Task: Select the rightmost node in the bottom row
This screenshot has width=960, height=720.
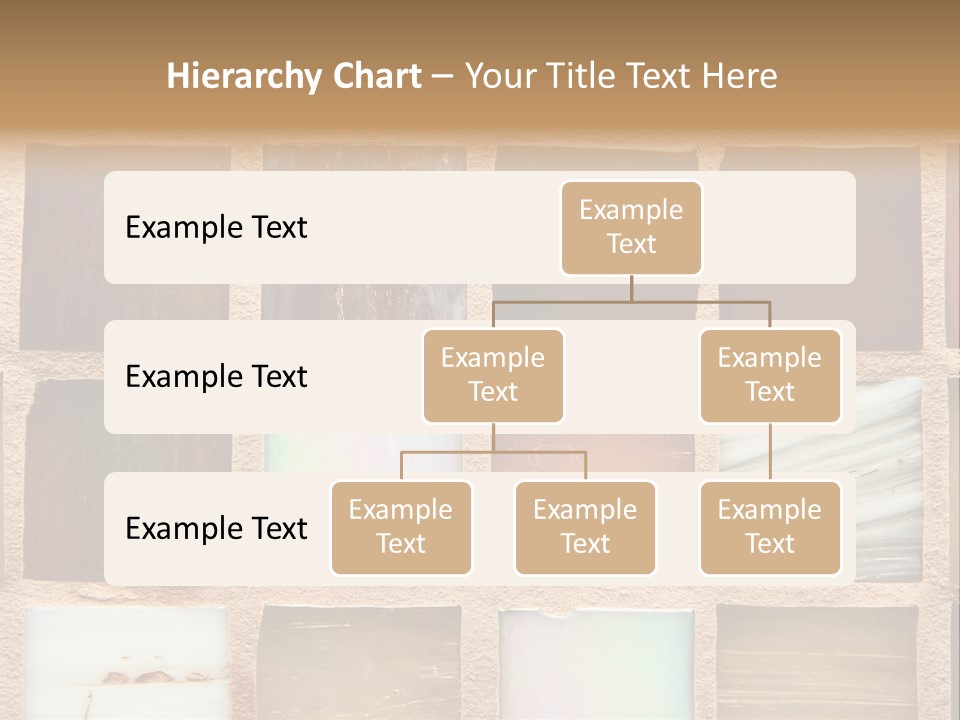Action: click(770, 528)
